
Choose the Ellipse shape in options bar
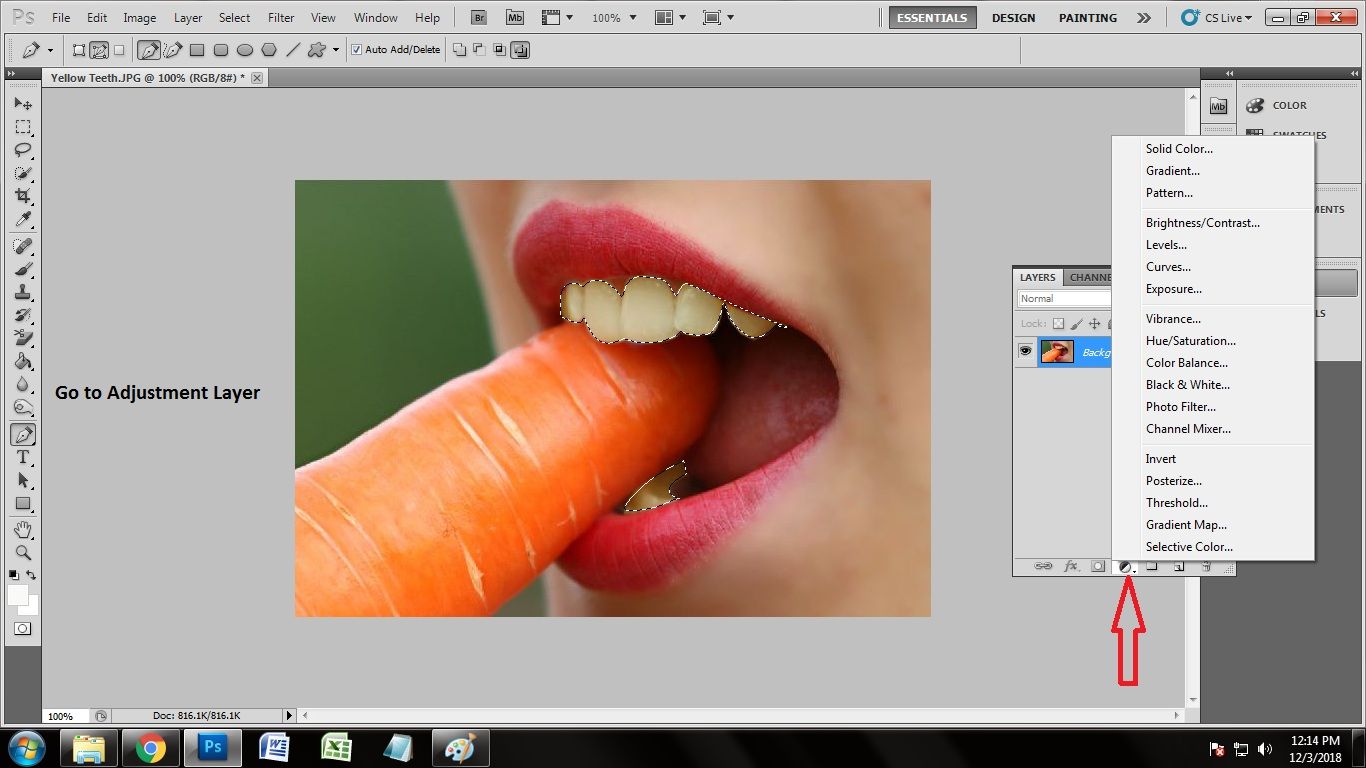[x=244, y=49]
